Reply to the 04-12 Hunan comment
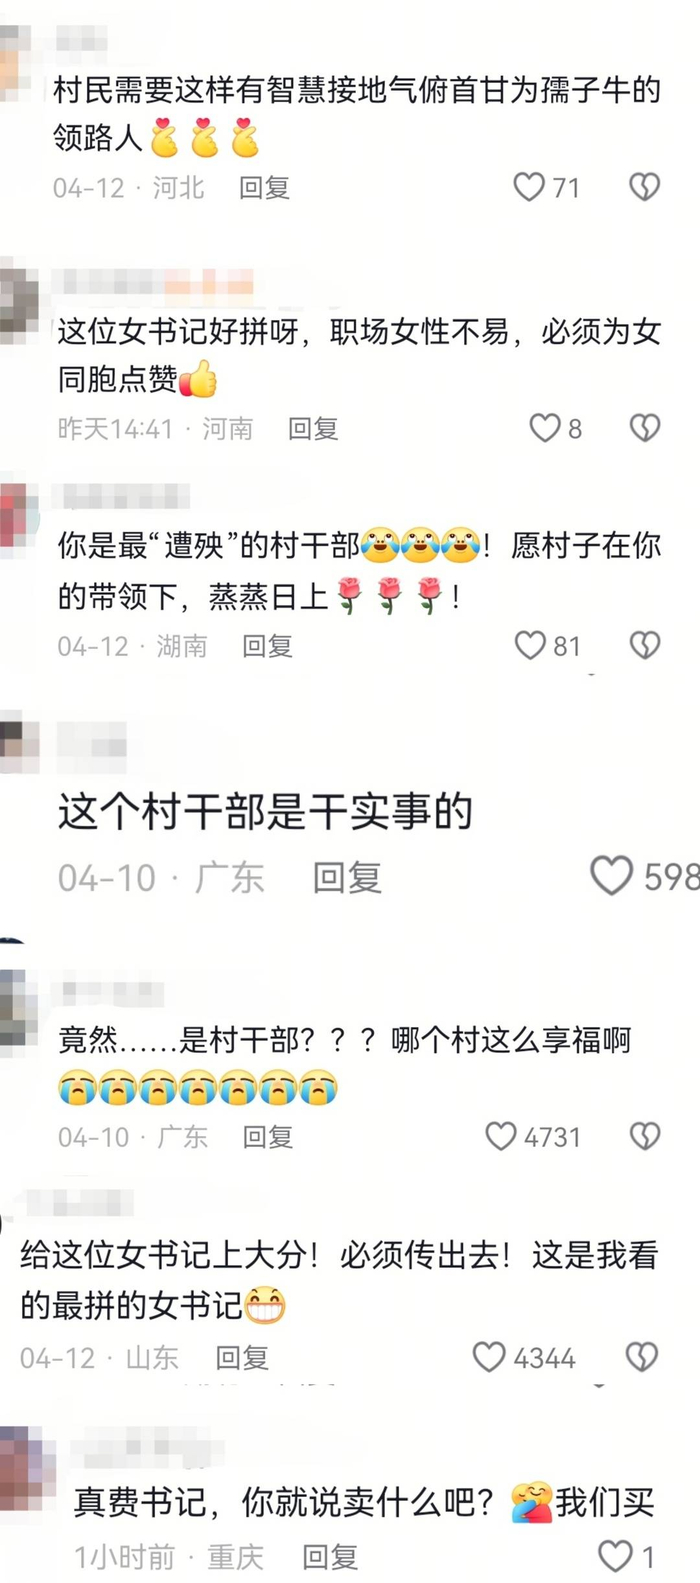 coord(267,645)
